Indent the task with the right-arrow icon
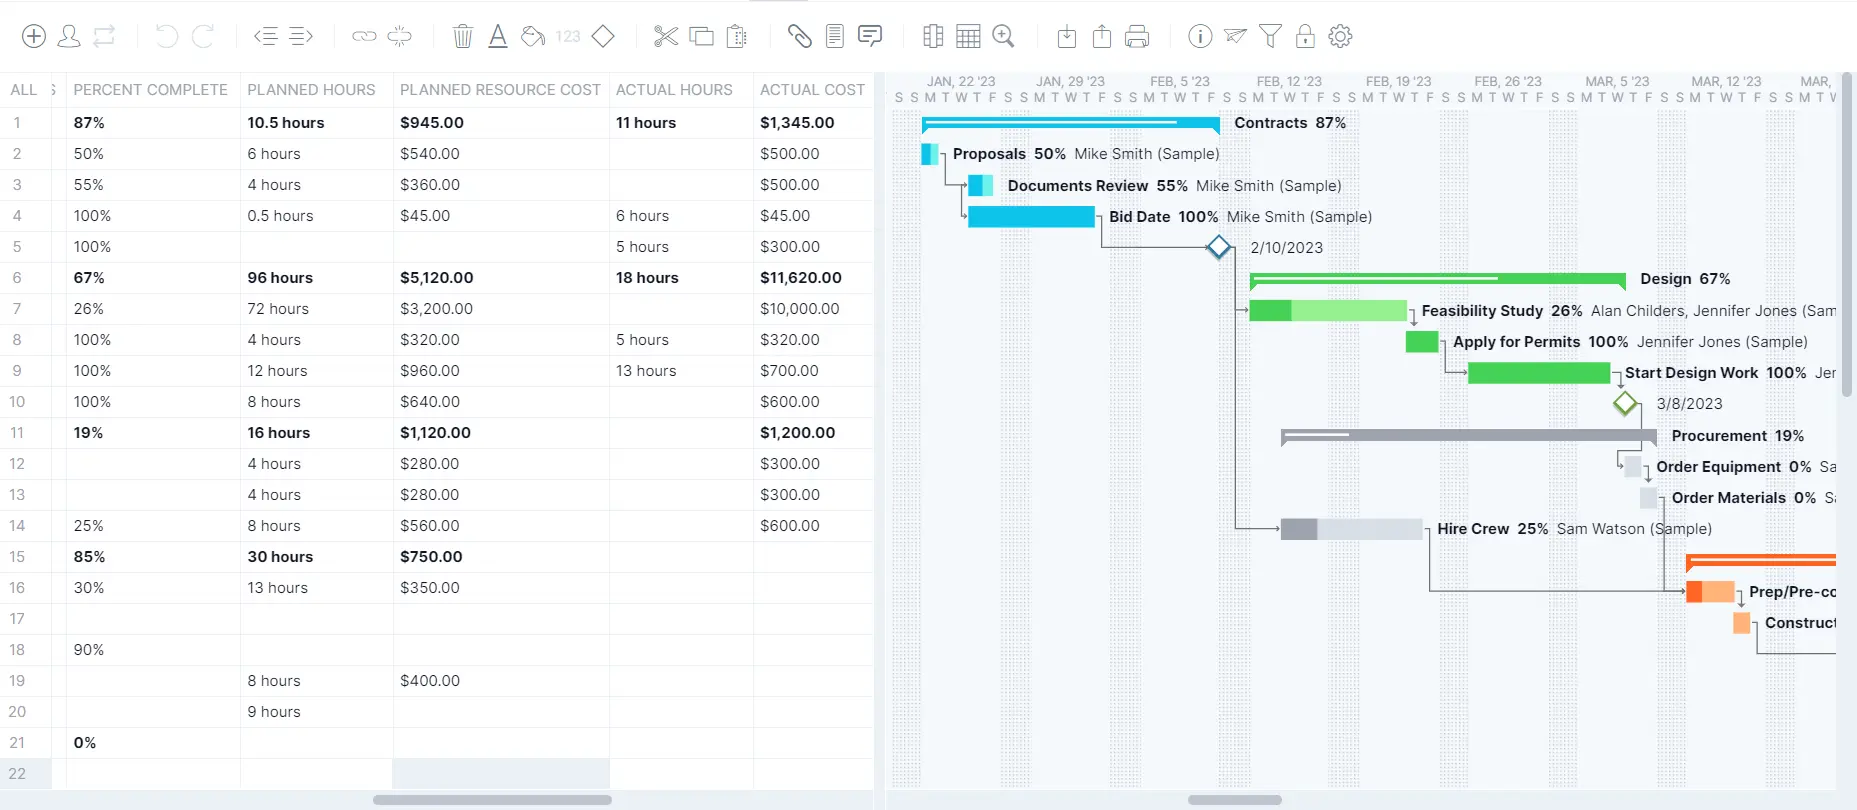Image resolution: width=1857 pixels, height=810 pixels. click(301, 37)
